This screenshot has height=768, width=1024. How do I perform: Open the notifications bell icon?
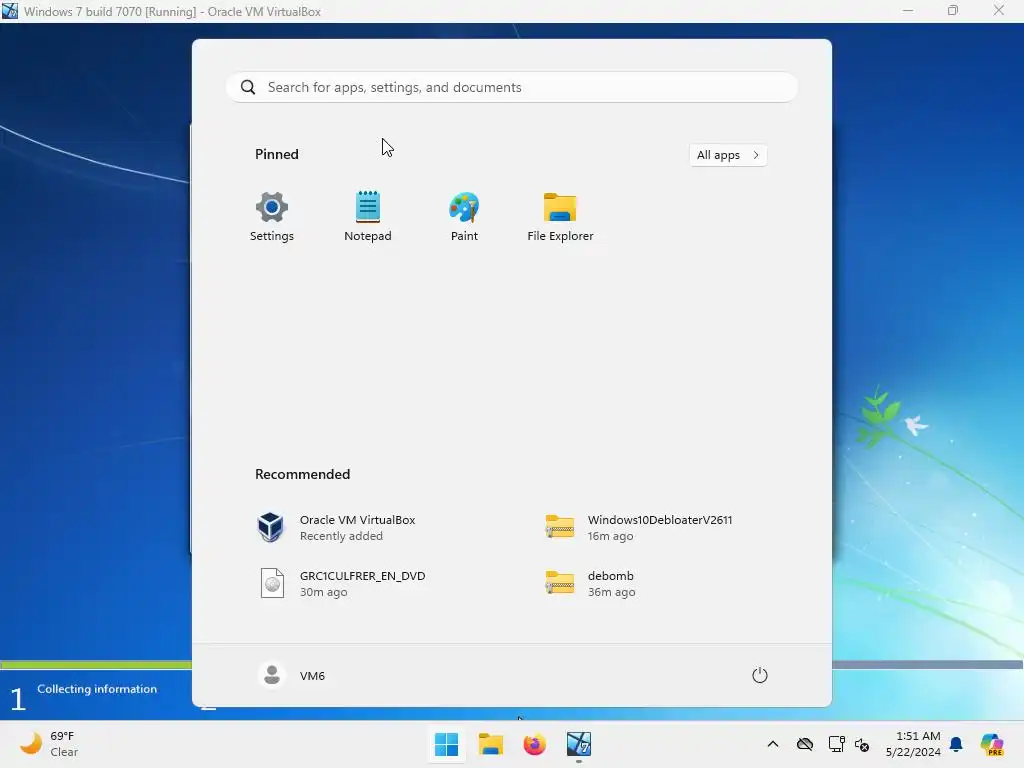(x=956, y=744)
